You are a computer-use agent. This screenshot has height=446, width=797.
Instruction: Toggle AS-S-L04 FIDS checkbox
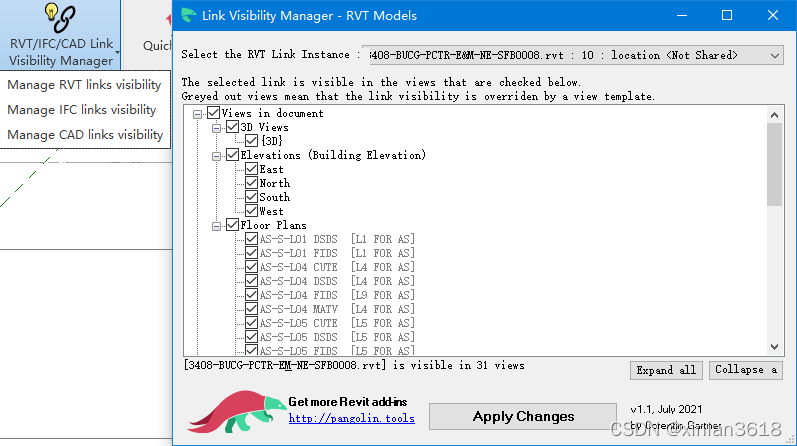pyautogui.click(x=251, y=294)
